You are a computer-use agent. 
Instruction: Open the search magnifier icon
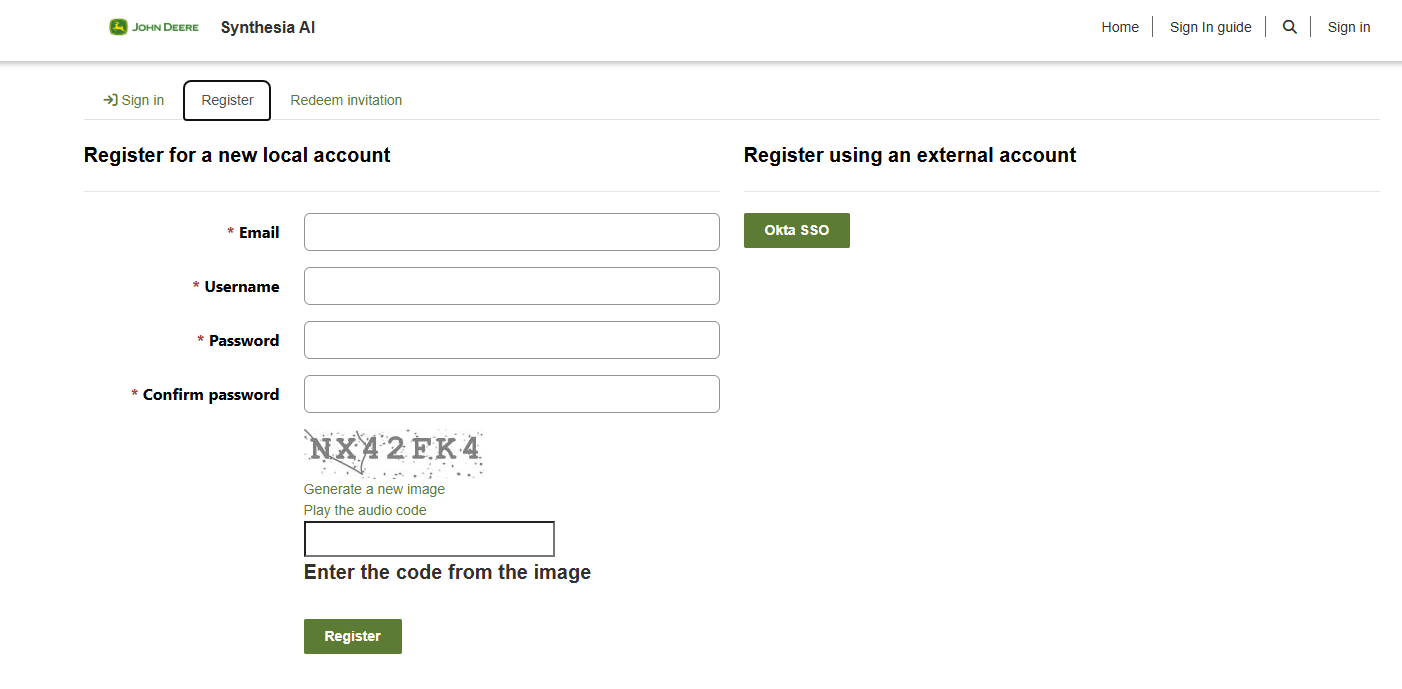pos(1289,27)
